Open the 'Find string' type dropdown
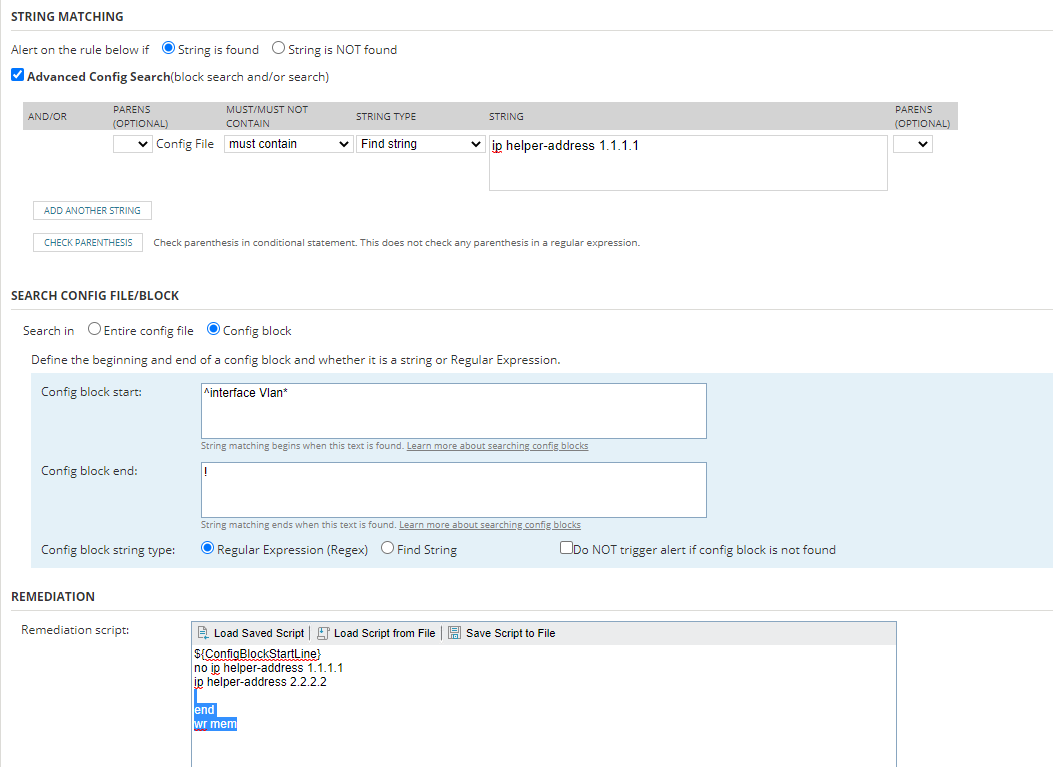Image resolution: width=1053 pixels, height=767 pixels. click(420, 144)
